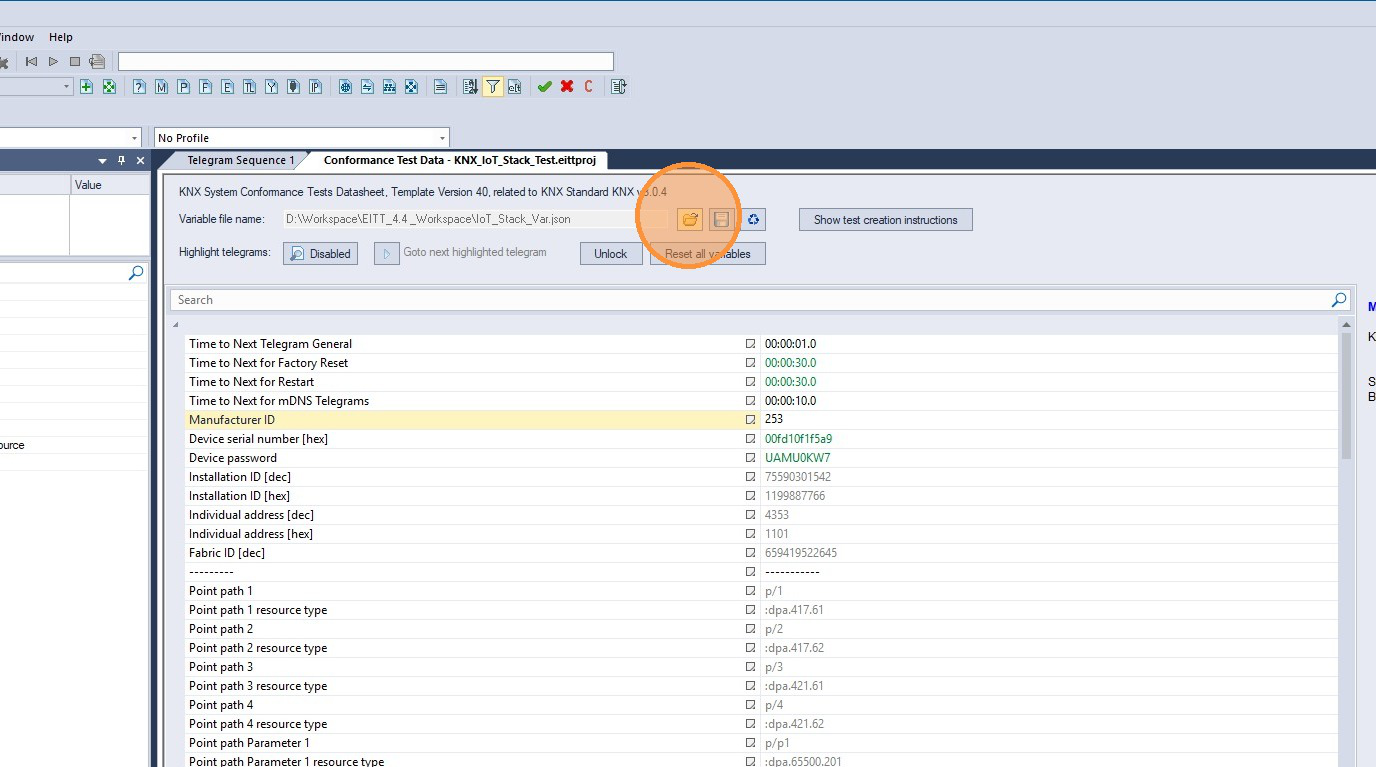1376x767 pixels.
Task: Open a variable file via folder icon
Action: (x=690, y=219)
